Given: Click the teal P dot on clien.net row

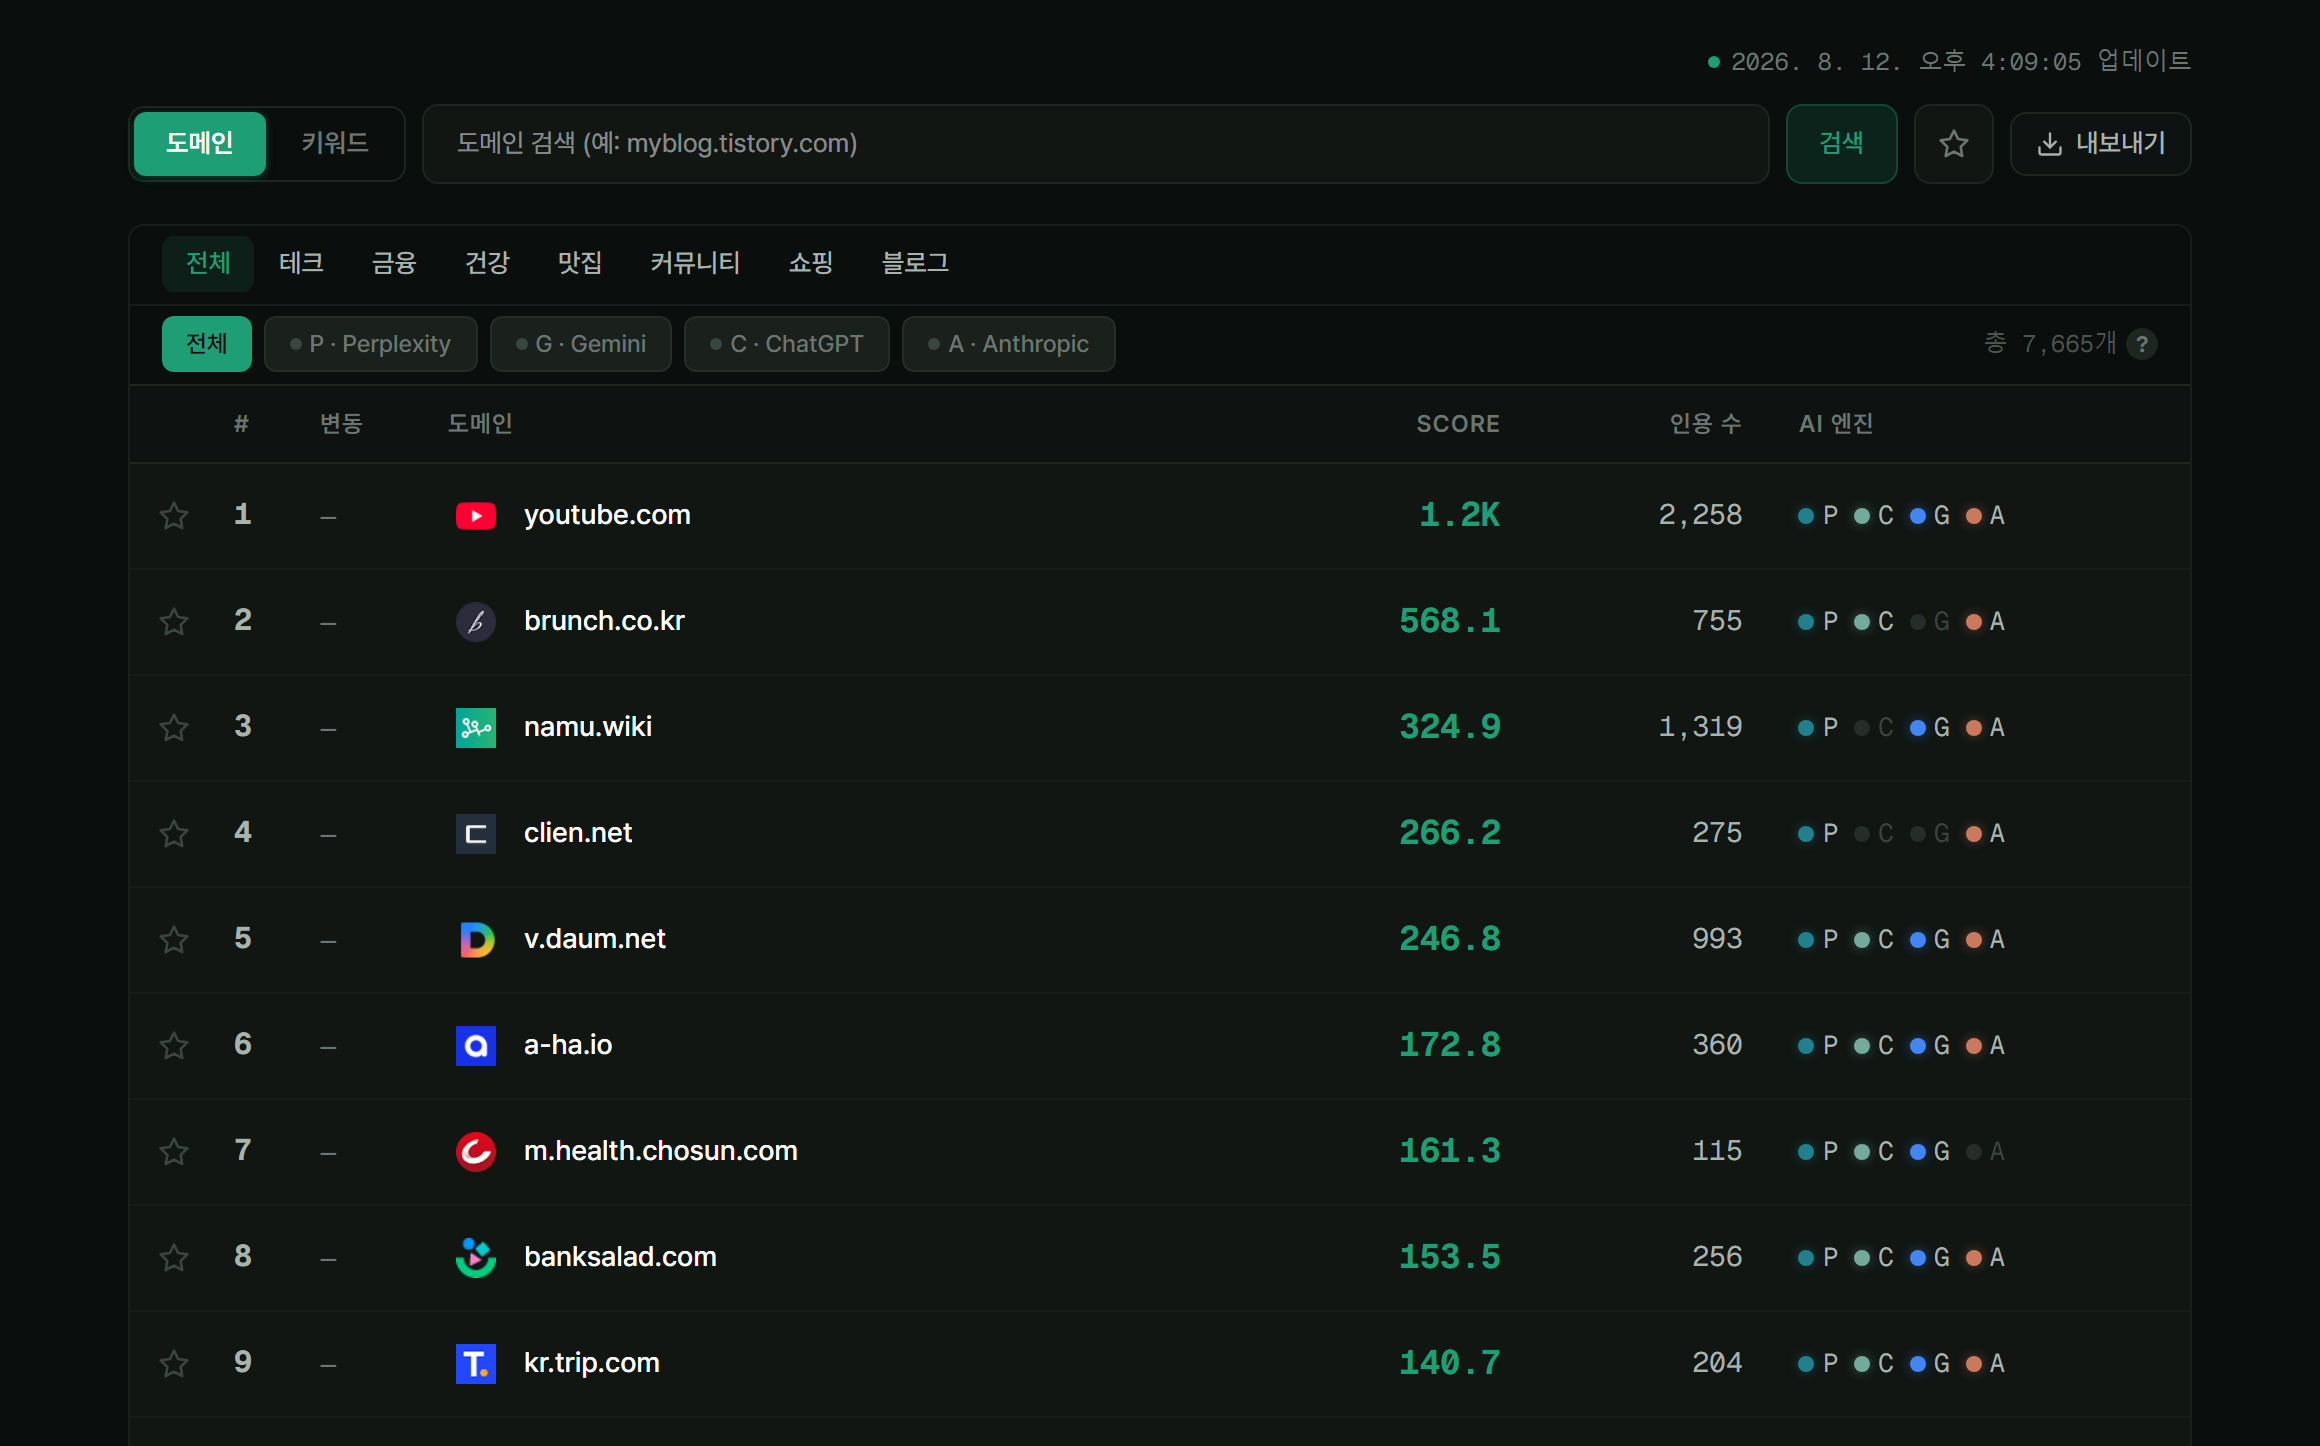Looking at the screenshot, I should click(x=1806, y=834).
